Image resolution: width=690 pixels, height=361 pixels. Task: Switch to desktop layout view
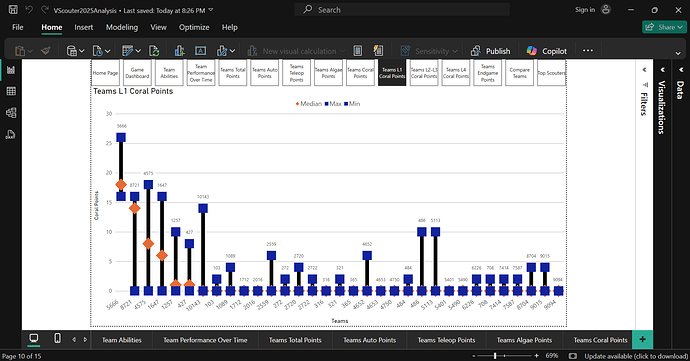point(33,339)
